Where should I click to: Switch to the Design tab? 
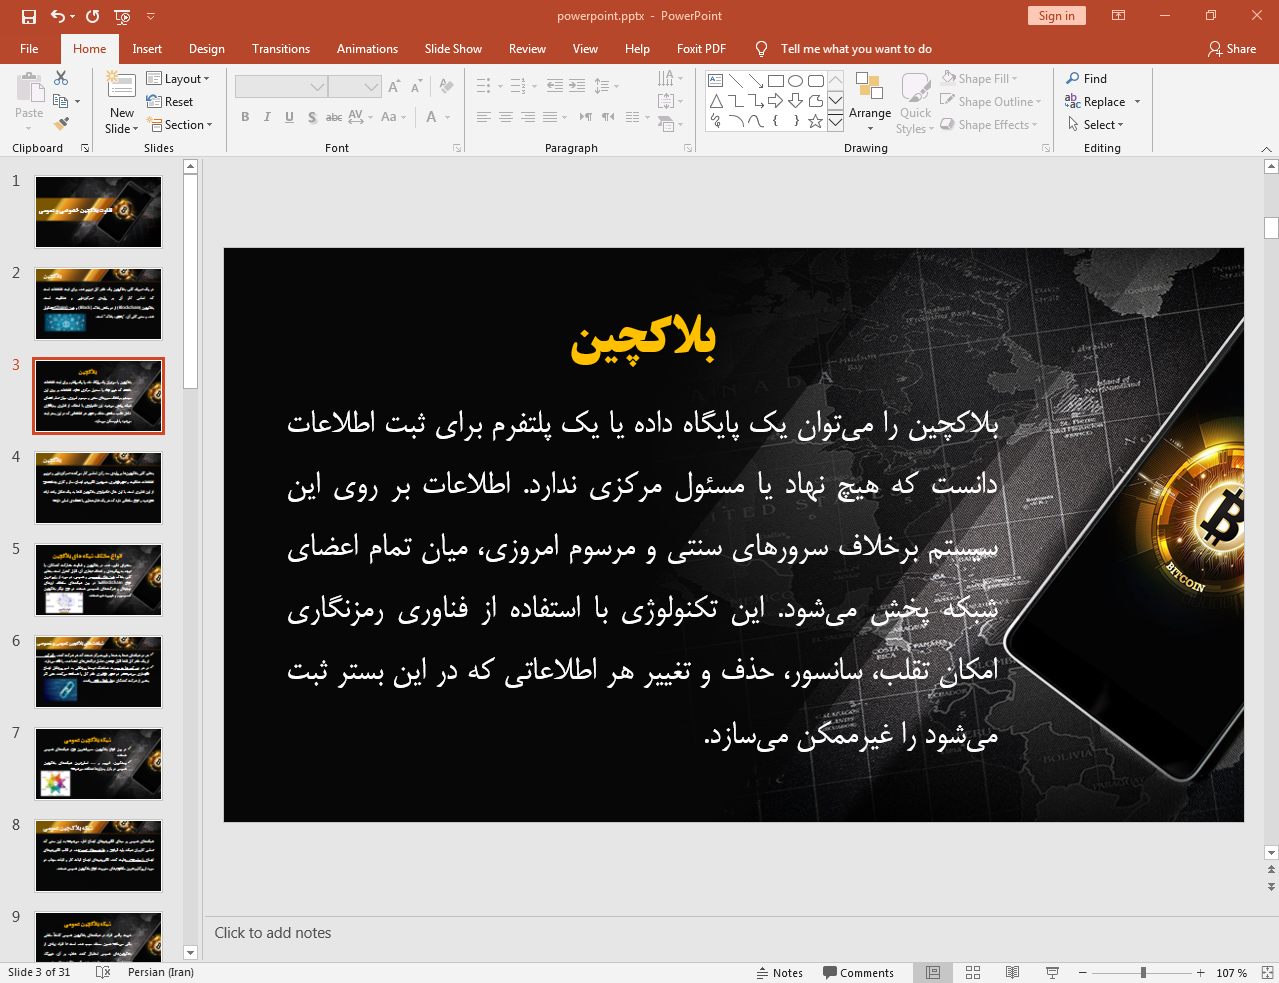(x=207, y=49)
